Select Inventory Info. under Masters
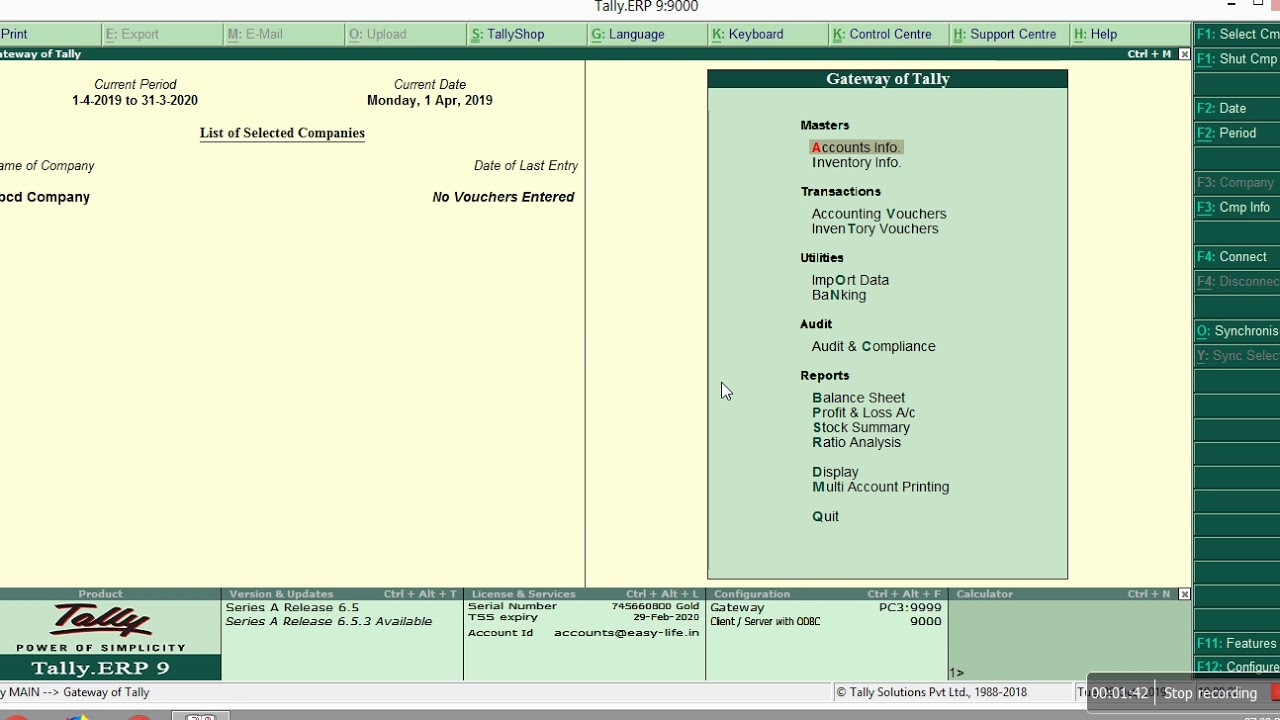 pyautogui.click(x=856, y=162)
